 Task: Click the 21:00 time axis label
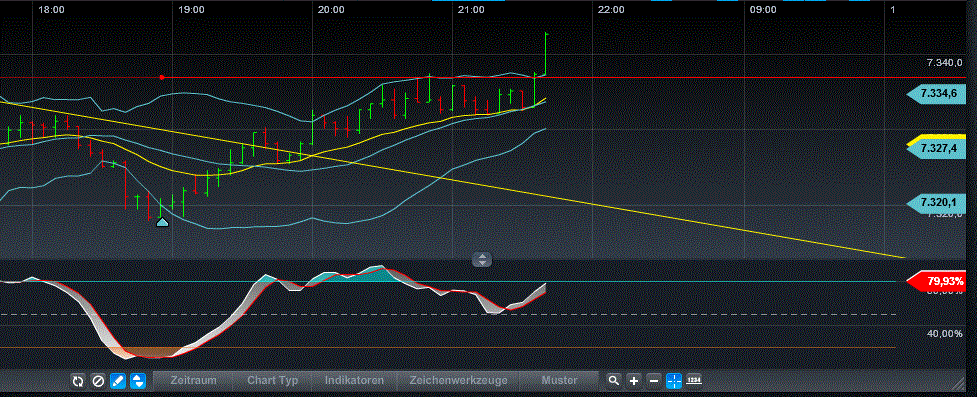click(471, 10)
